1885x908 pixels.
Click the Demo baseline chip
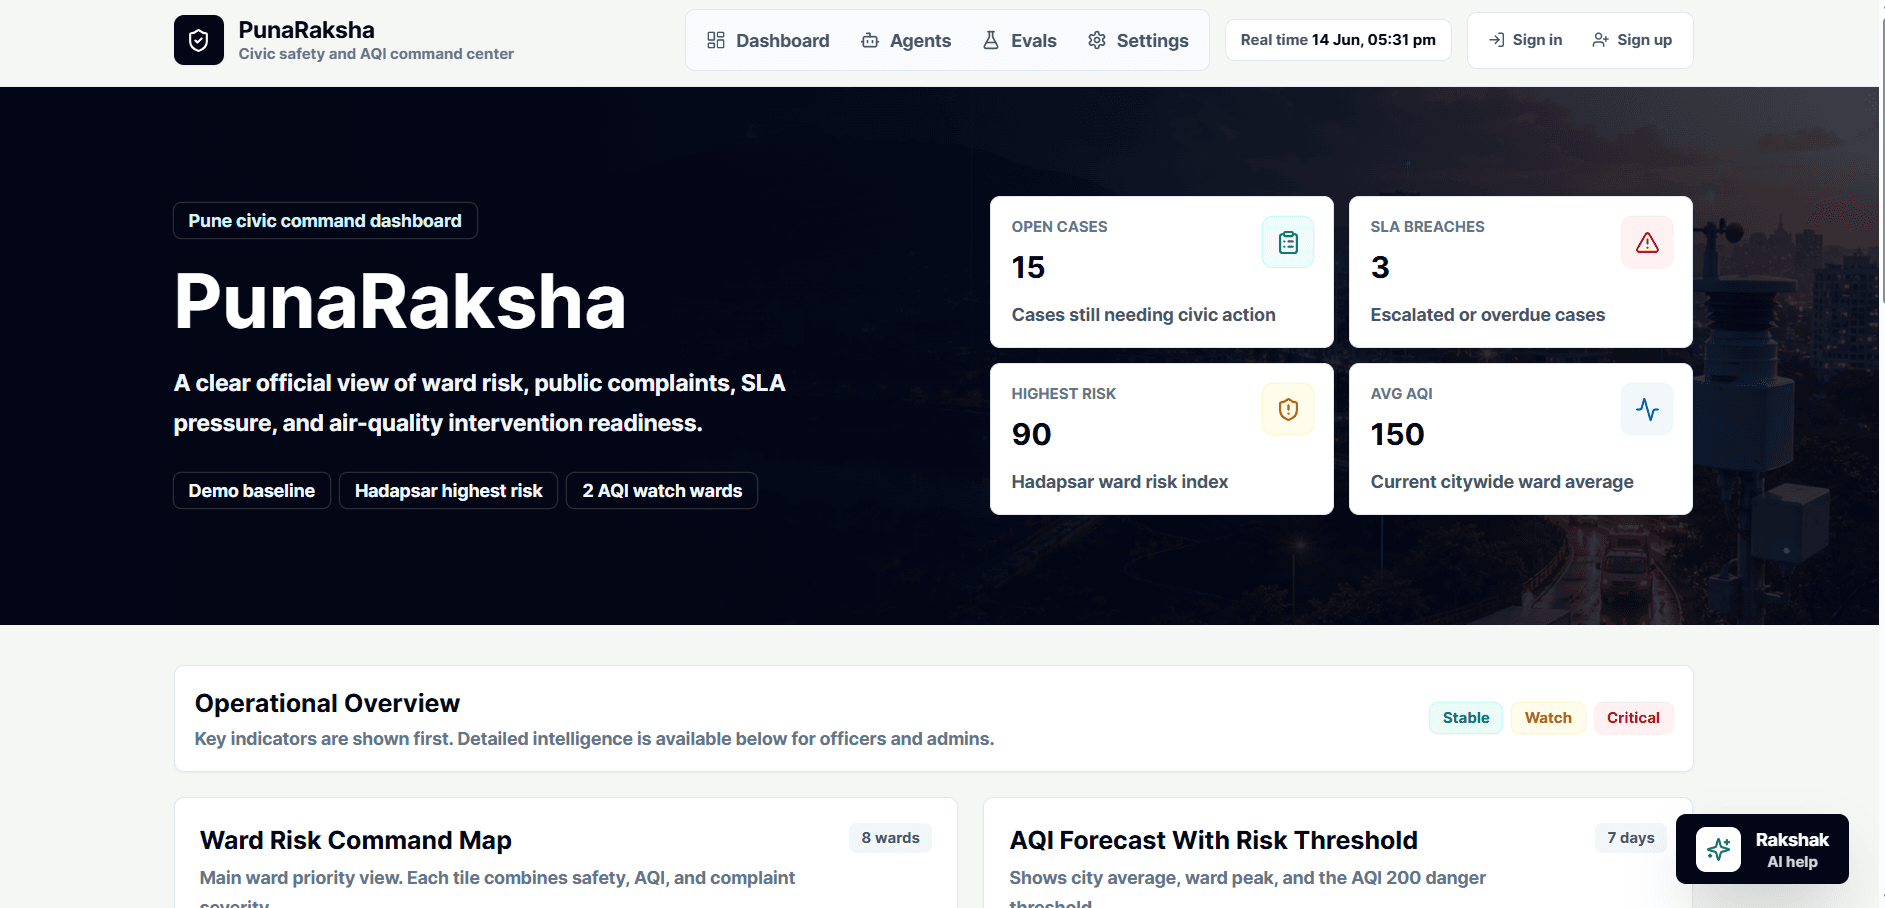click(252, 491)
